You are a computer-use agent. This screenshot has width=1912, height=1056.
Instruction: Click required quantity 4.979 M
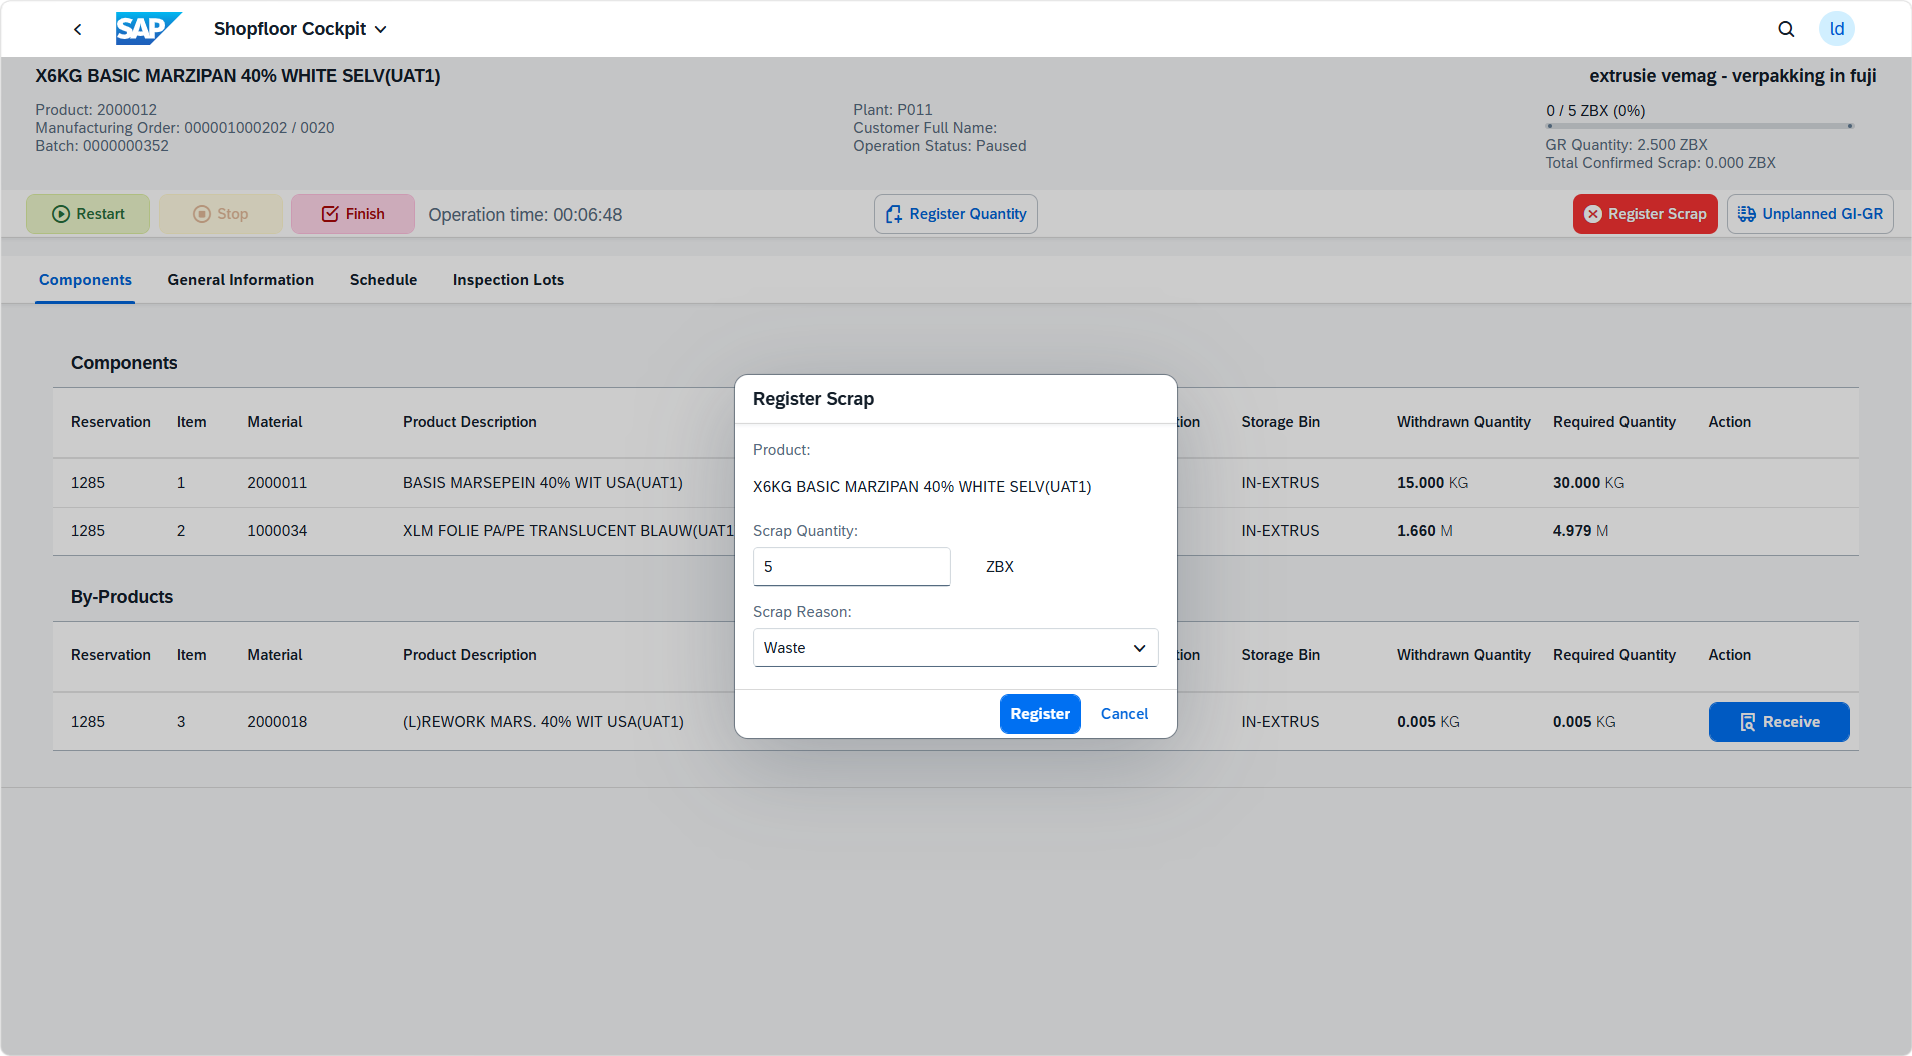click(1581, 531)
